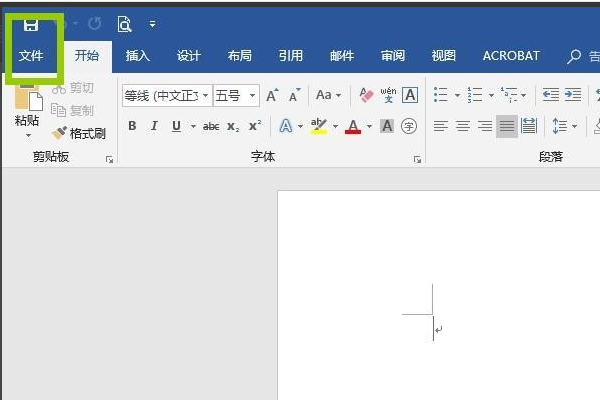Click the Character Border icon
The image size is (600, 400).
click(x=410, y=95)
